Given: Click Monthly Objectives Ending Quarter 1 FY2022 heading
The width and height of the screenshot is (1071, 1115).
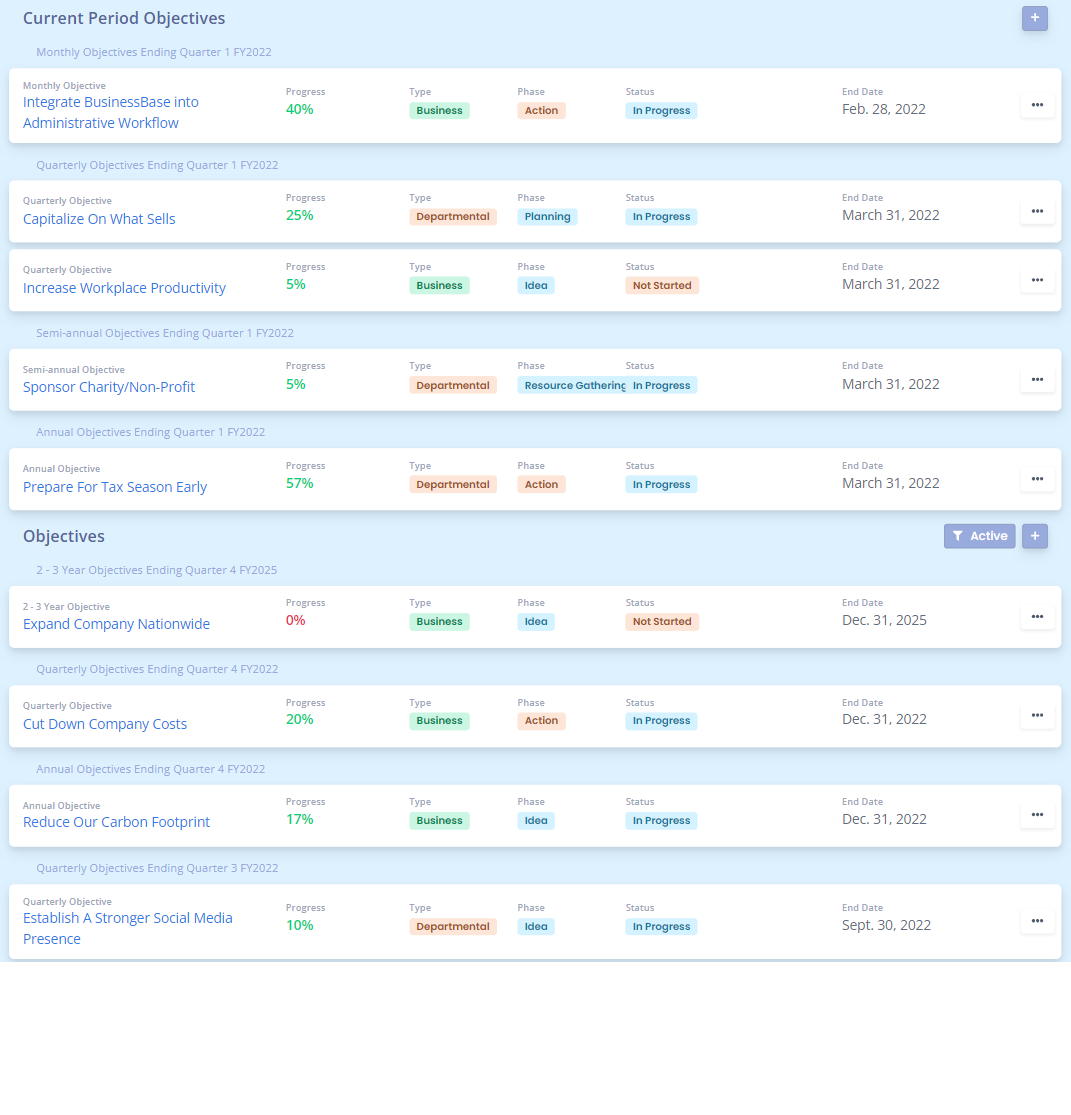Looking at the screenshot, I should (x=154, y=52).
